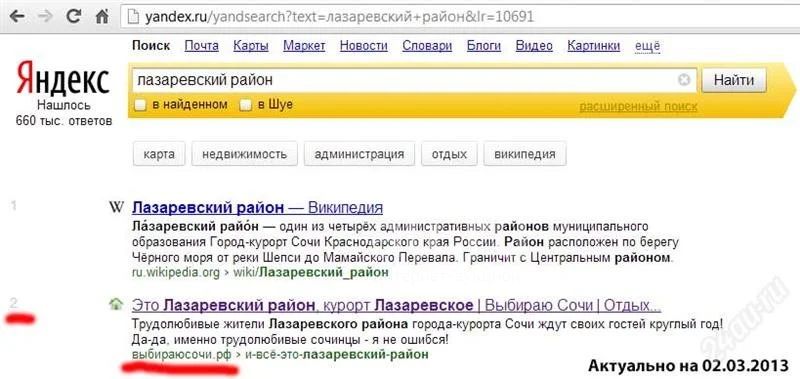This screenshot has width=800, height=379.
Task: Open 'Это Лазаревский район, курорт Лазаревское' result
Action: (396, 305)
